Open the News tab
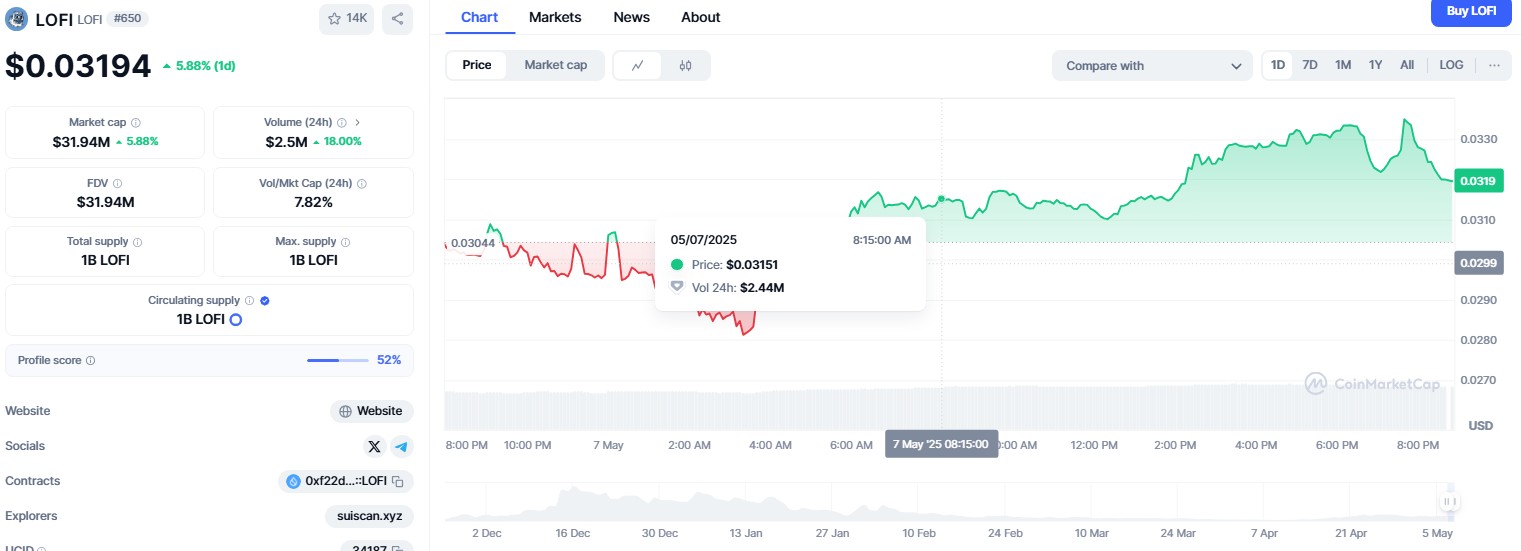This screenshot has width=1521, height=551. (x=631, y=17)
